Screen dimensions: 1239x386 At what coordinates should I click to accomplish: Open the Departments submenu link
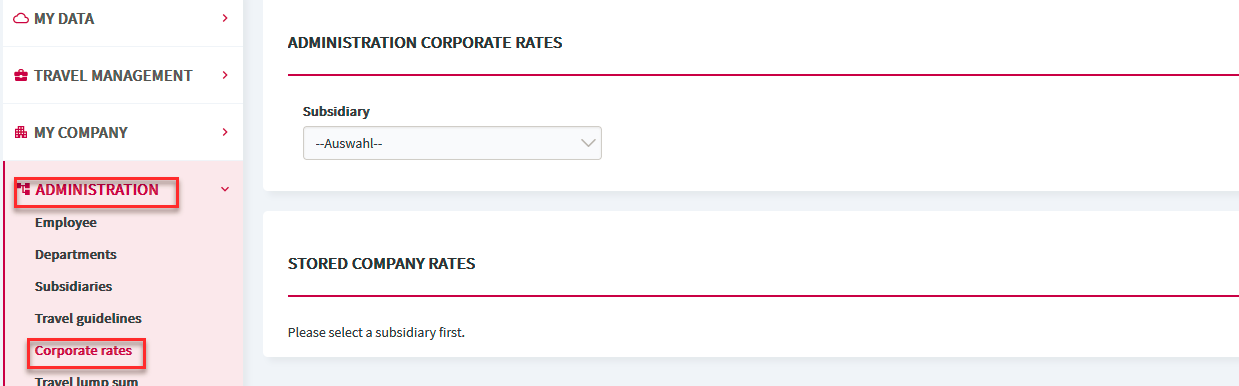[76, 254]
